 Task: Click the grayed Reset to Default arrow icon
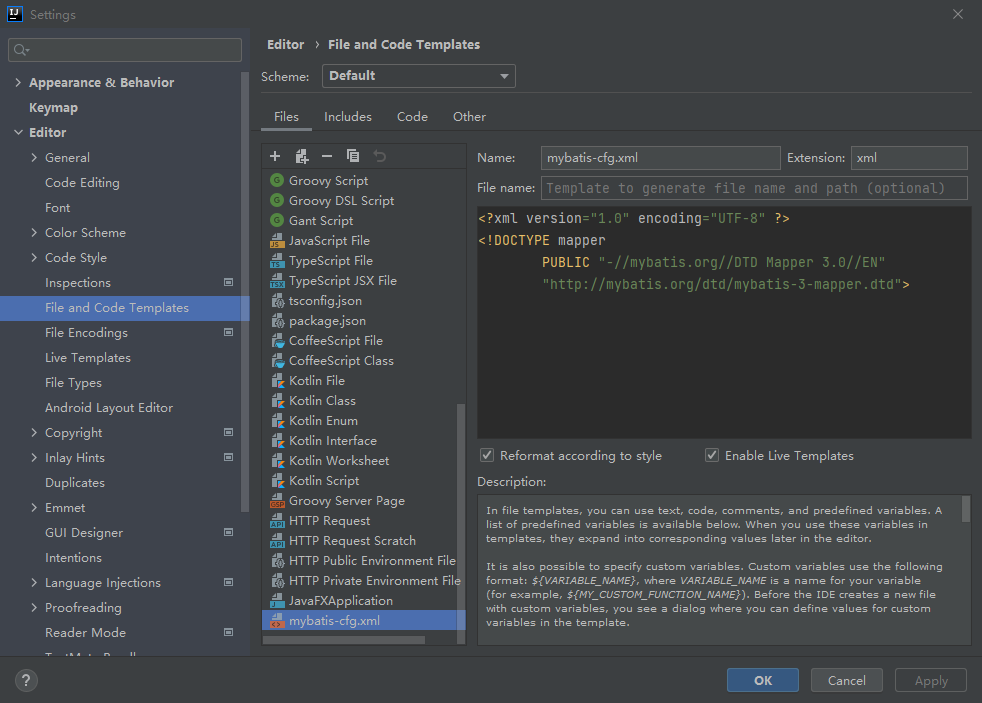(x=380, y=156)
